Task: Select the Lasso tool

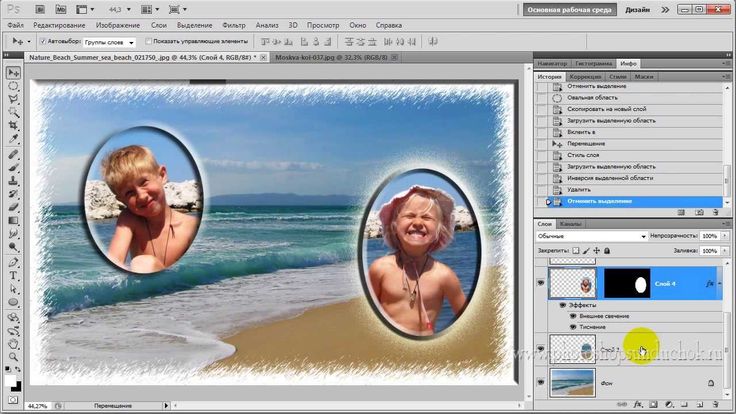Action: pos(14,100)
